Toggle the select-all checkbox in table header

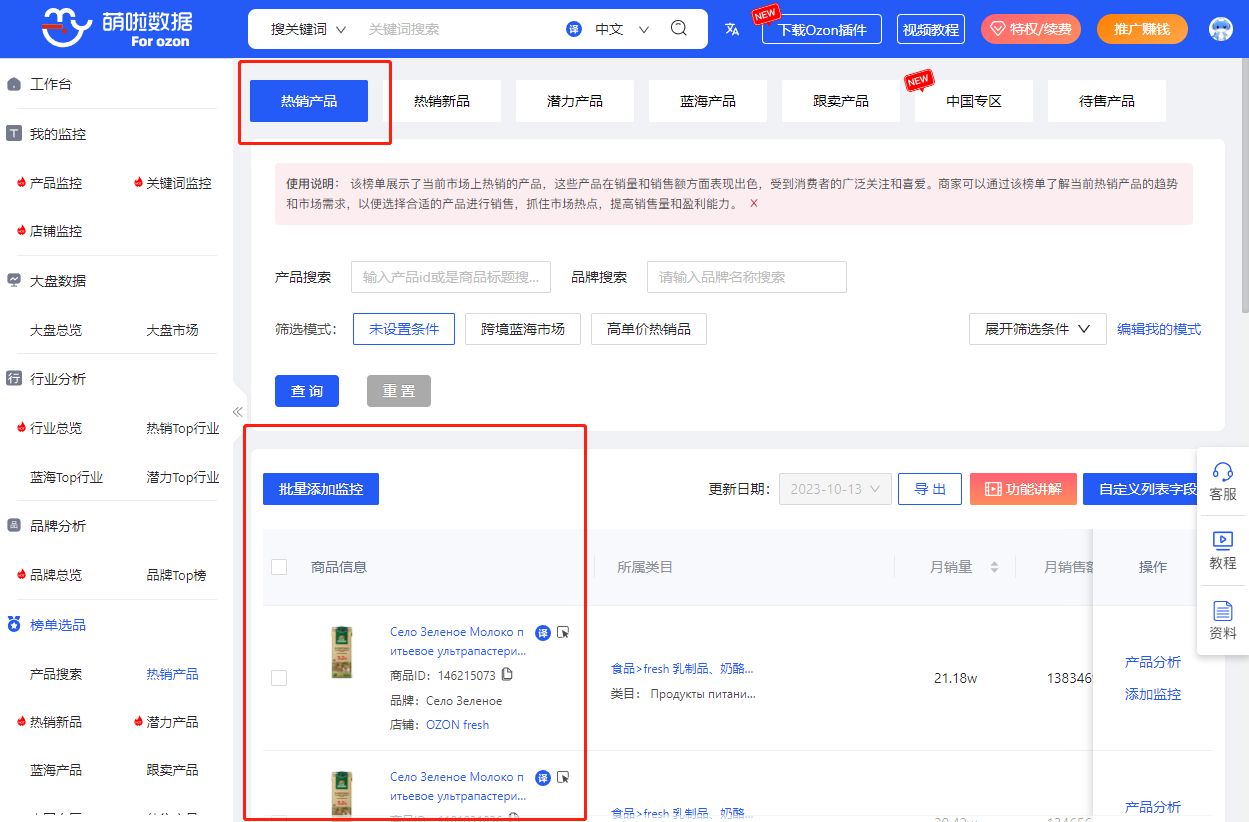279,567
